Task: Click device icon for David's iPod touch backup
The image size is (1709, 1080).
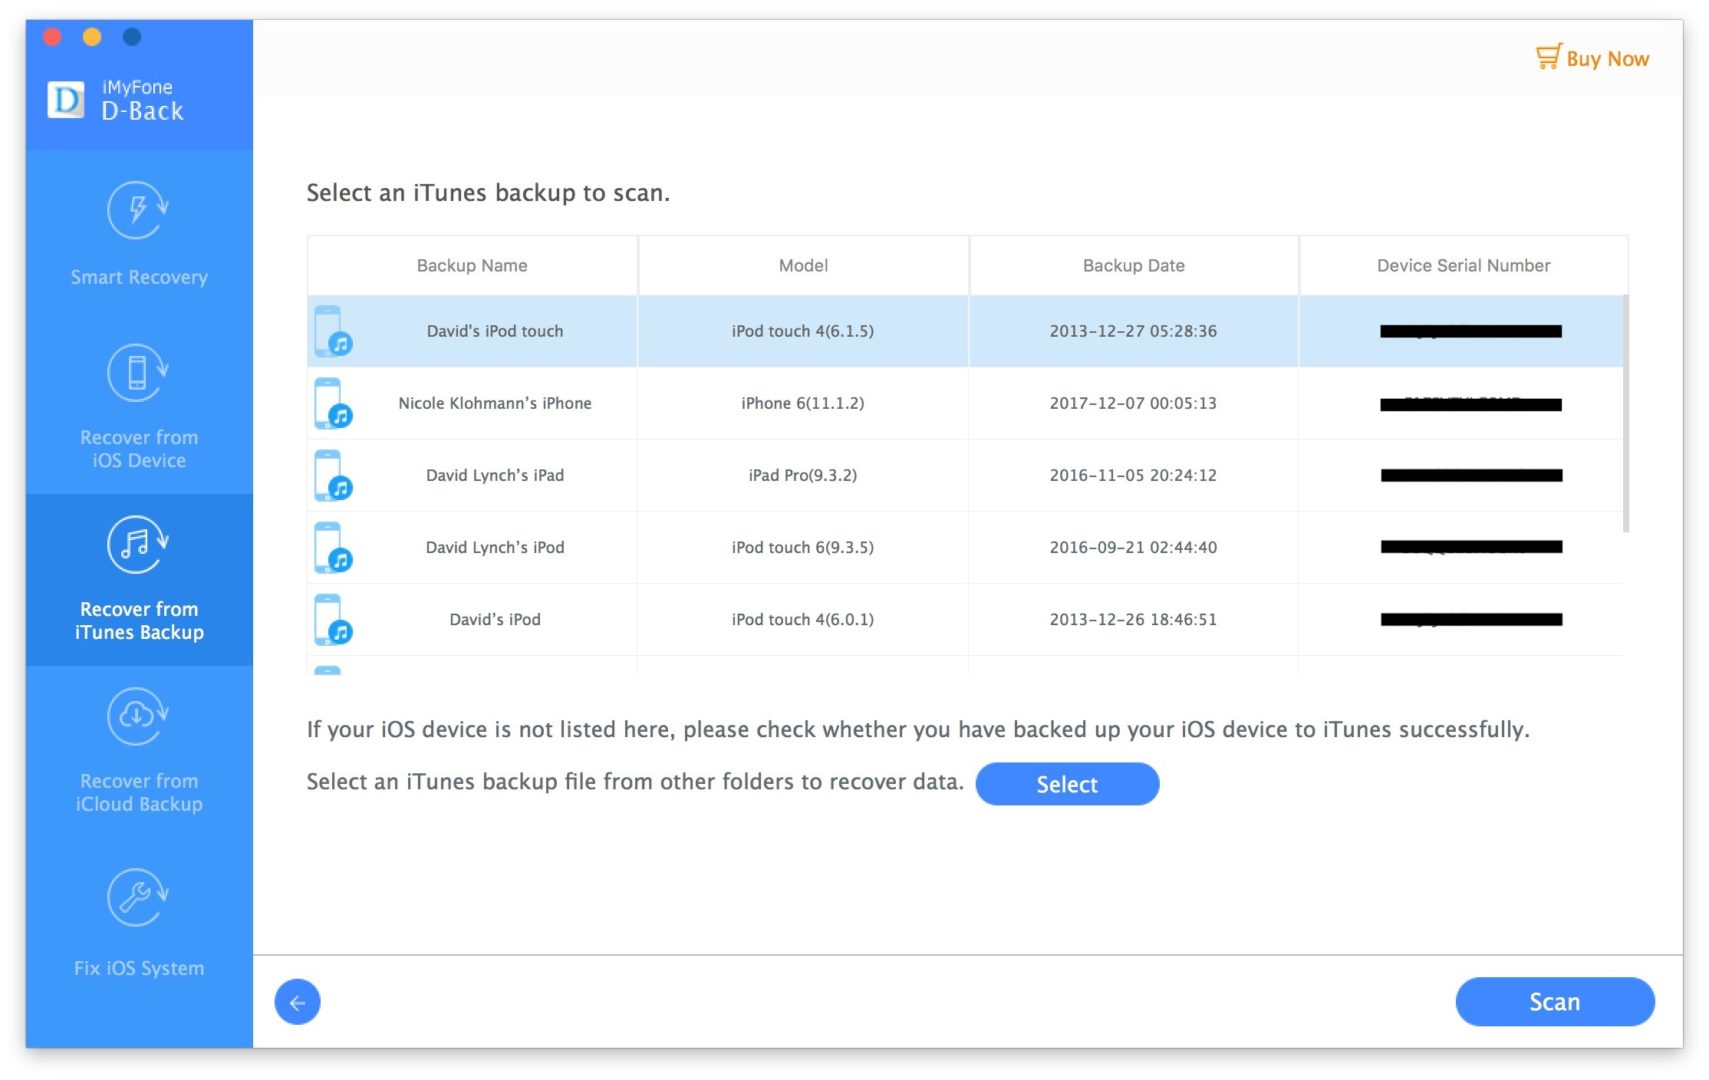Action: (333, 331)
